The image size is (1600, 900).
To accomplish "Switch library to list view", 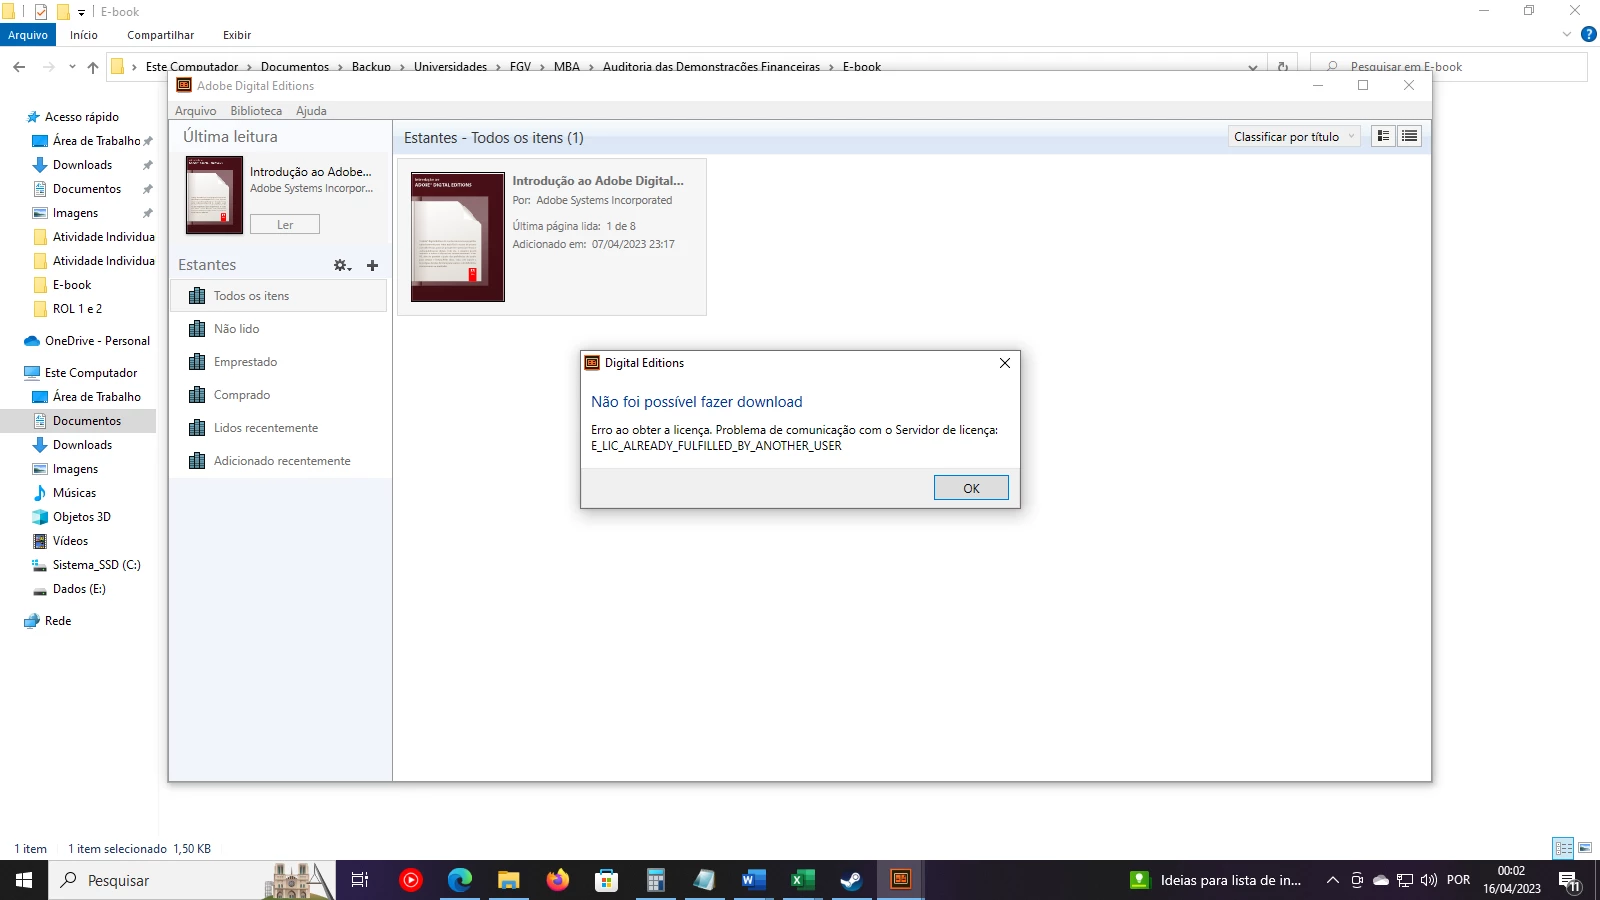I will [x=1409, y=136].
